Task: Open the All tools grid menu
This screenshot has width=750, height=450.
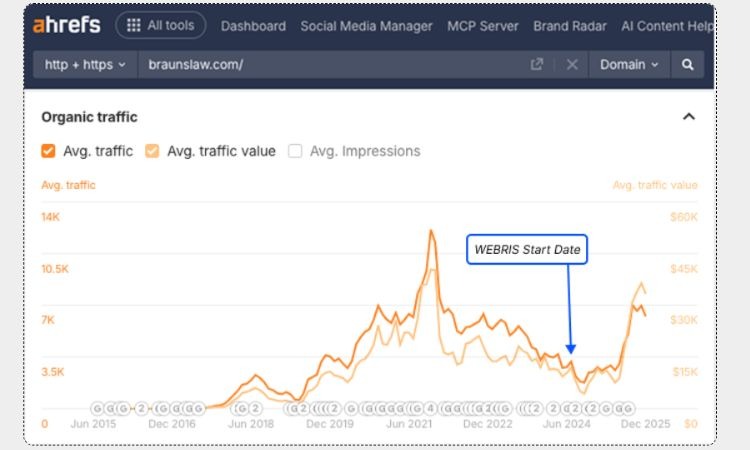Action: (x=161, y=26)
